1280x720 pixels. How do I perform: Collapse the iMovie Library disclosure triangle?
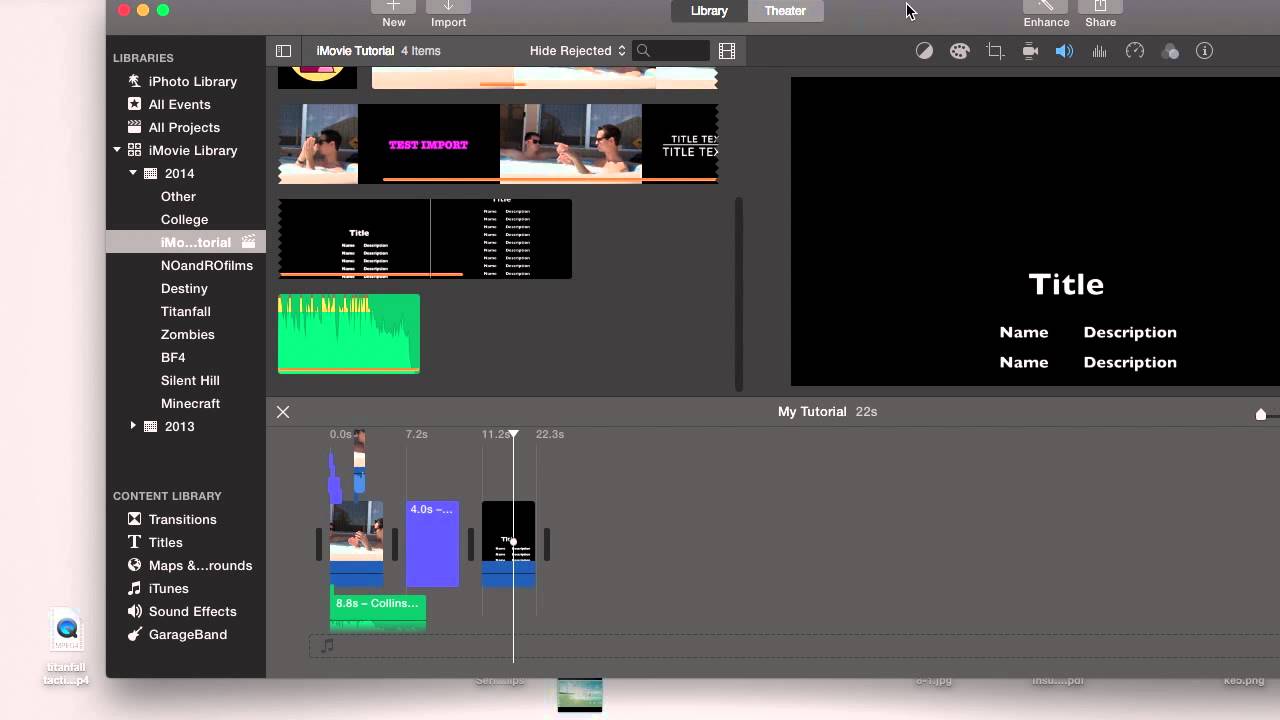pyautogui.click(x=116, y=150)
